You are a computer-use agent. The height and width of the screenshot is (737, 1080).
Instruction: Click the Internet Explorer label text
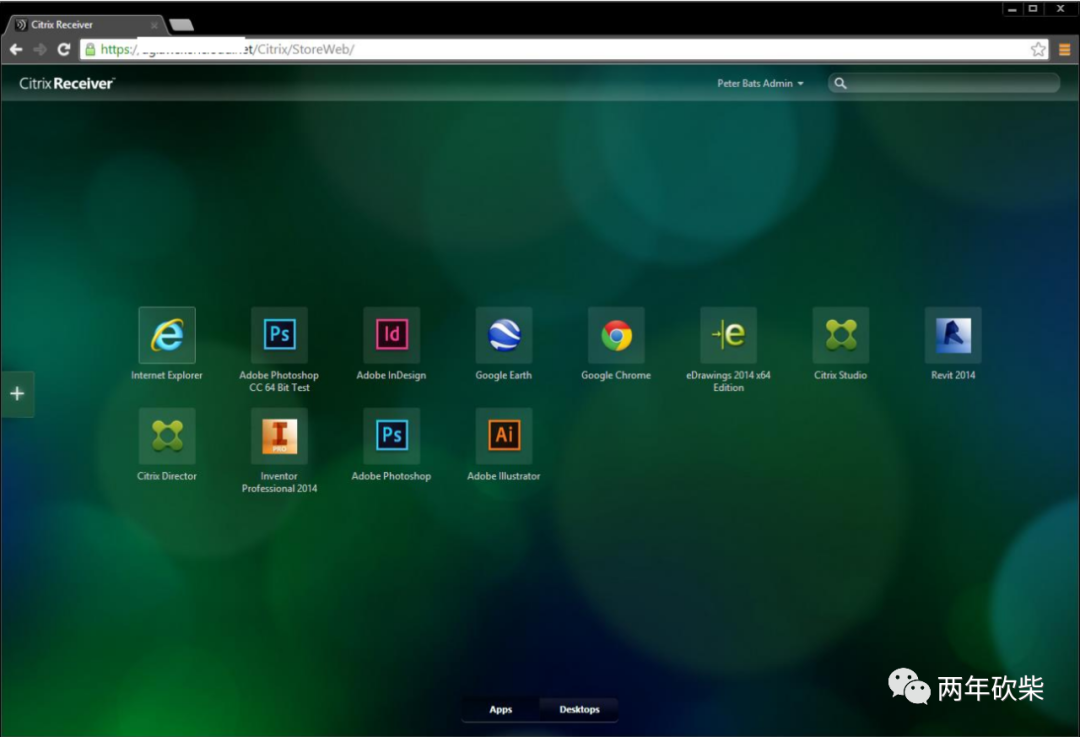pos(167,375)
